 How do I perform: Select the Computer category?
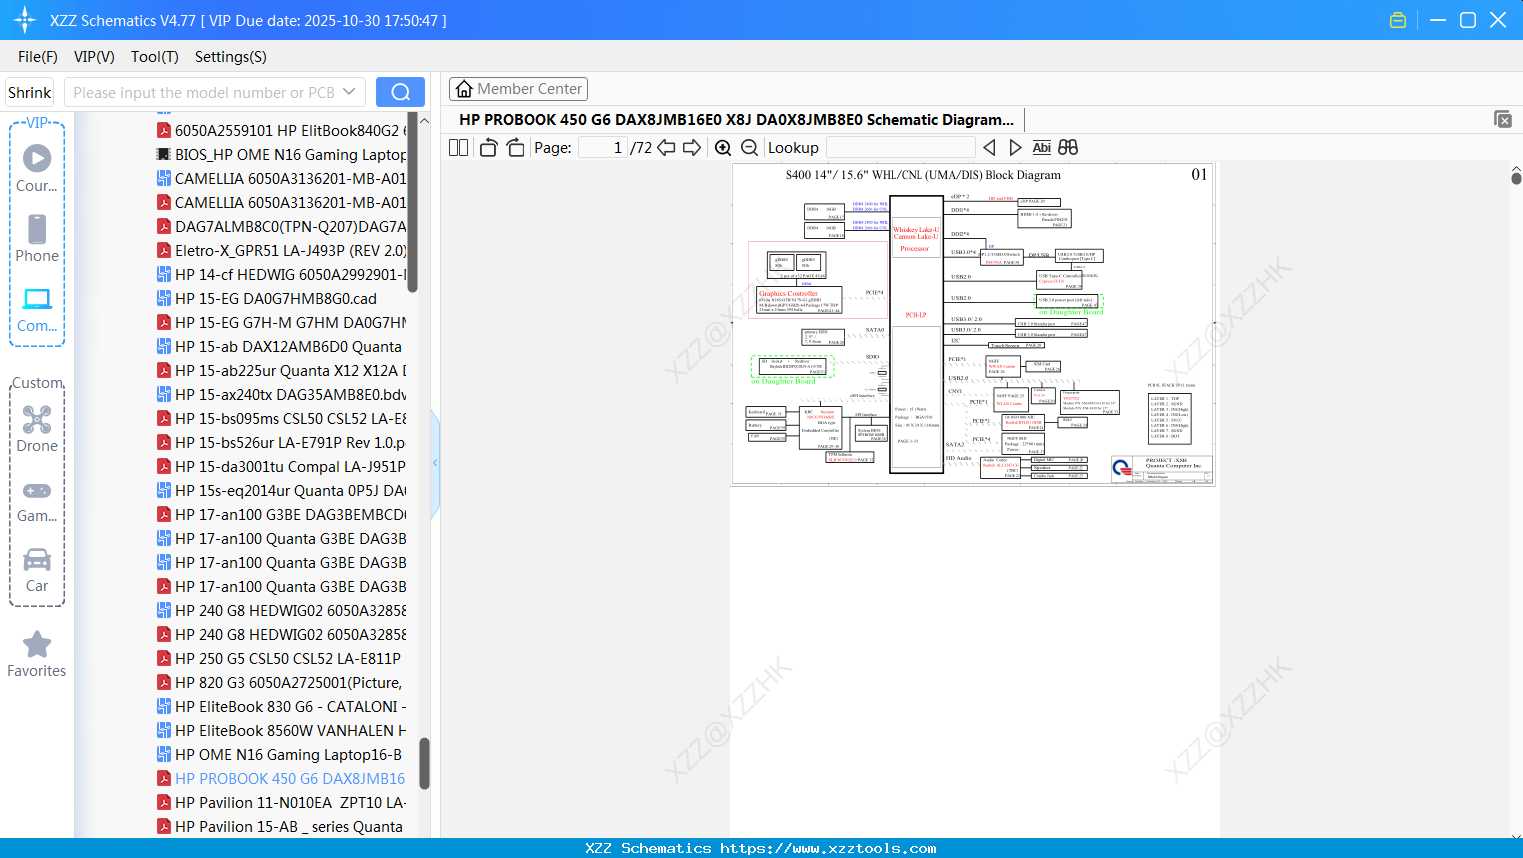[37, 309]
